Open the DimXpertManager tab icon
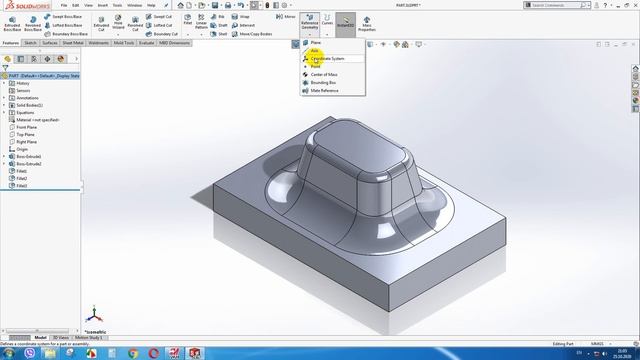Screen dimensions: 640x360 [x=47, y=59]
